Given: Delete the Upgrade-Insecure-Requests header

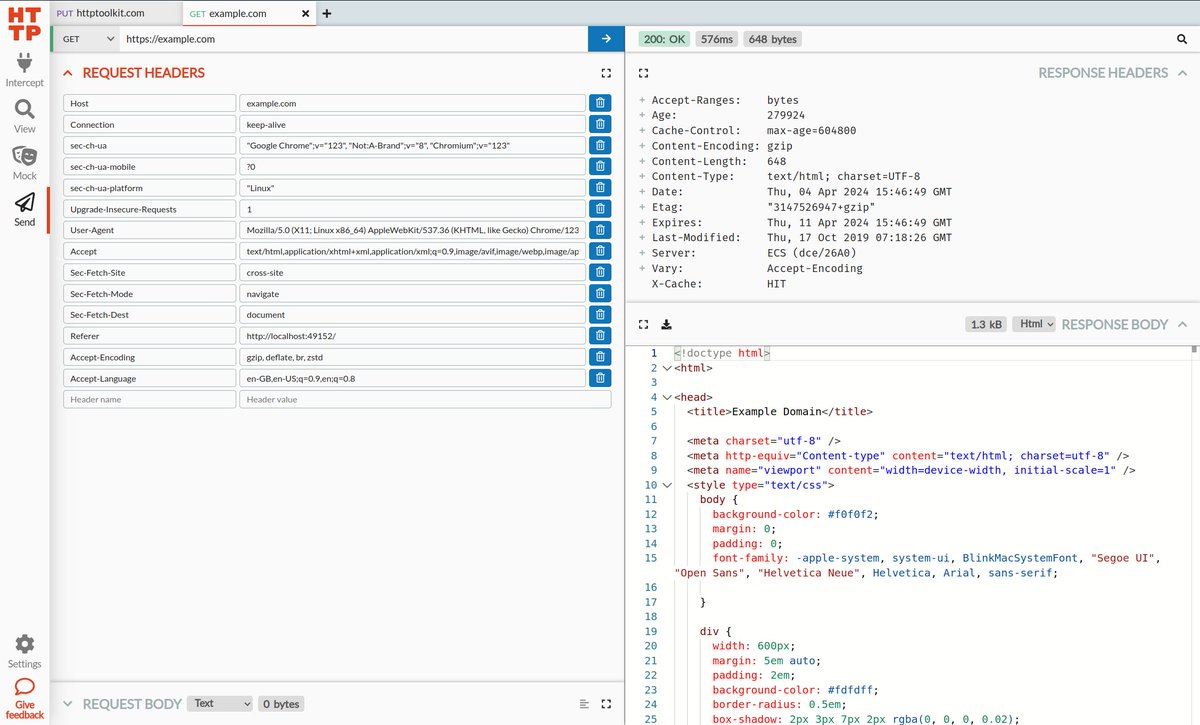Looking at the screenshot, I should 600,209.
